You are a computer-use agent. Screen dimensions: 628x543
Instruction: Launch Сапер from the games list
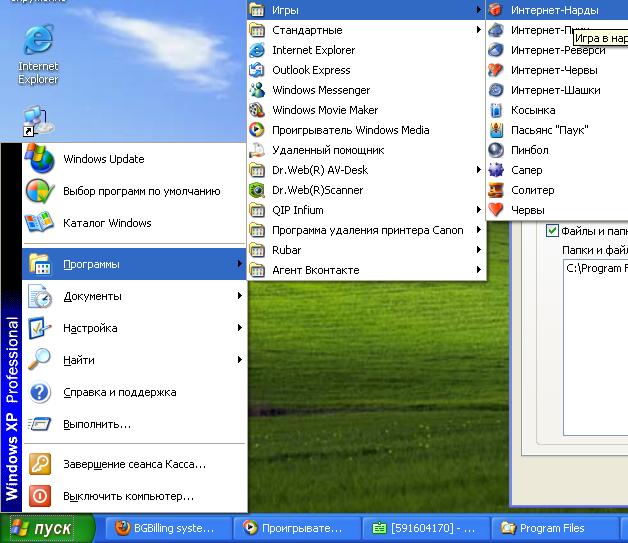557,170
